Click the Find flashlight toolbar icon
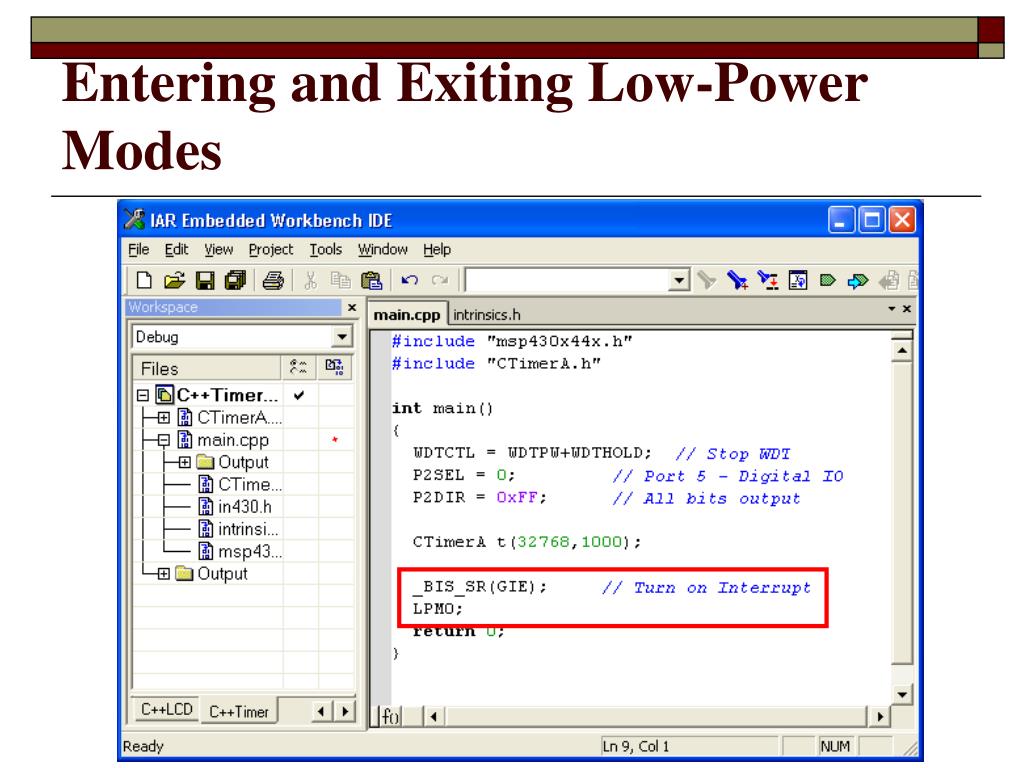Viewport: 1024px width, 768px height. pyautogui.click(x=707, y=280)
